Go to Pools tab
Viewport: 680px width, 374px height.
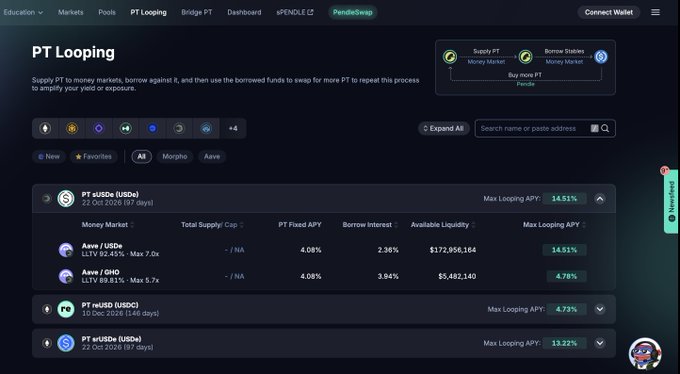pos(107,12)
